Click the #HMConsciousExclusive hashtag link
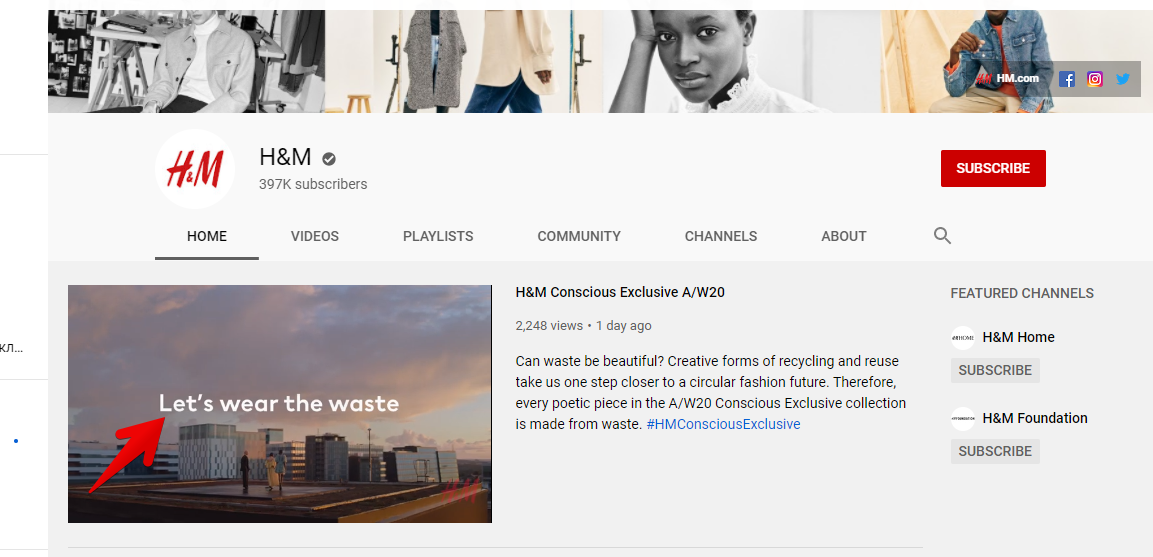Image resolution: width=1153 pixels, height=557 pixels. (723, 425)
